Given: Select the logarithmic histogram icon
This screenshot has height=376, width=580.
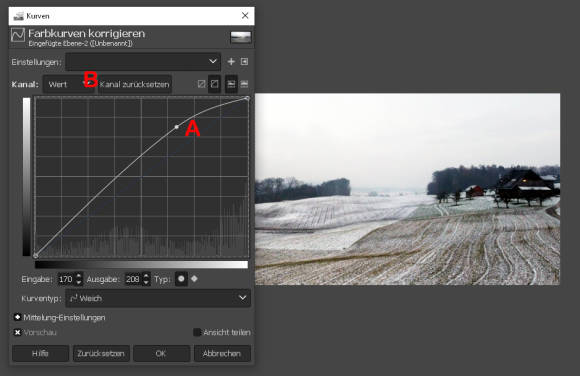Looking at the screenshot, I should [245, 84].
